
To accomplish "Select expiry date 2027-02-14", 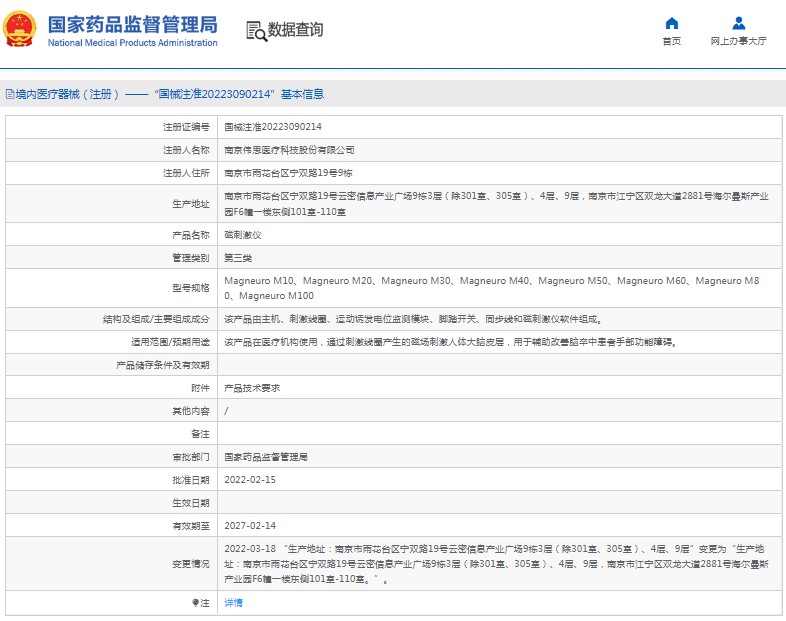I will point(250,526).
